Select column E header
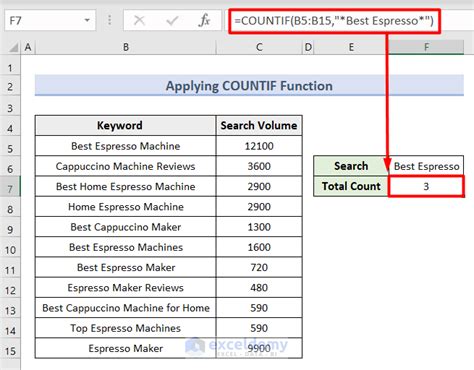This screenshot has height=370, width=474. [x=351, y=47]
